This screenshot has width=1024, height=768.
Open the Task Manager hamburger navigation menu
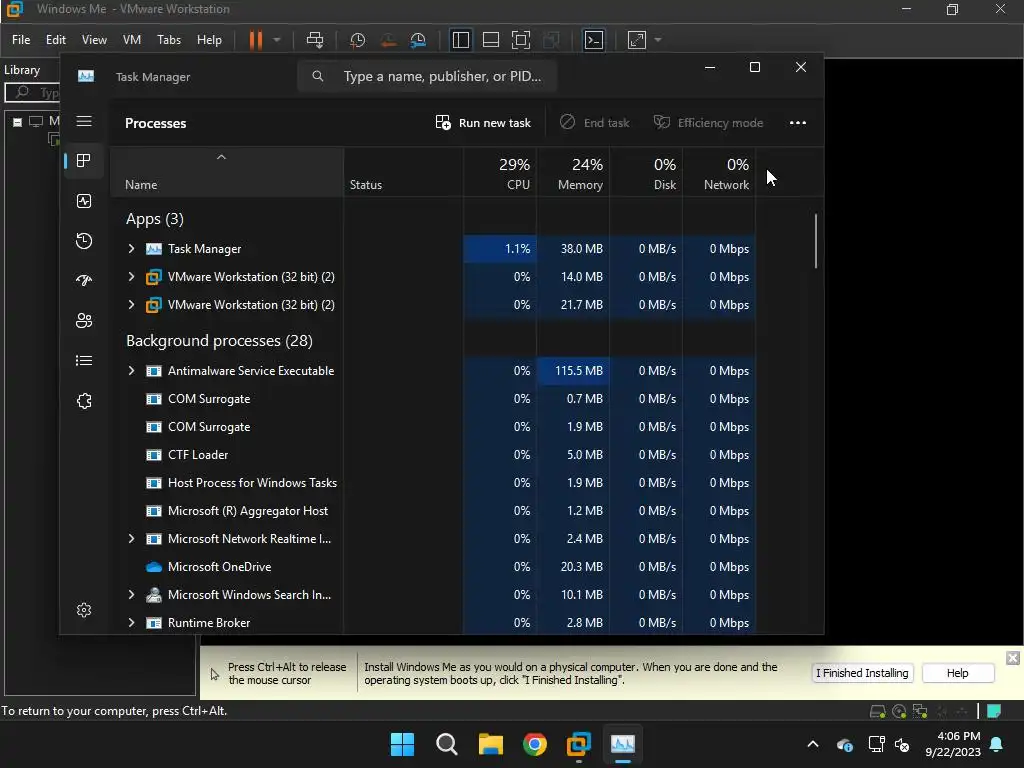point(84,121)
